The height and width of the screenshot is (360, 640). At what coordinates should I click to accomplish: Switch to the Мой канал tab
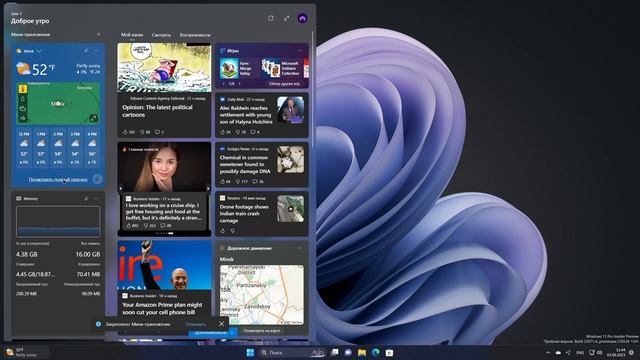(x=132, y=35)
